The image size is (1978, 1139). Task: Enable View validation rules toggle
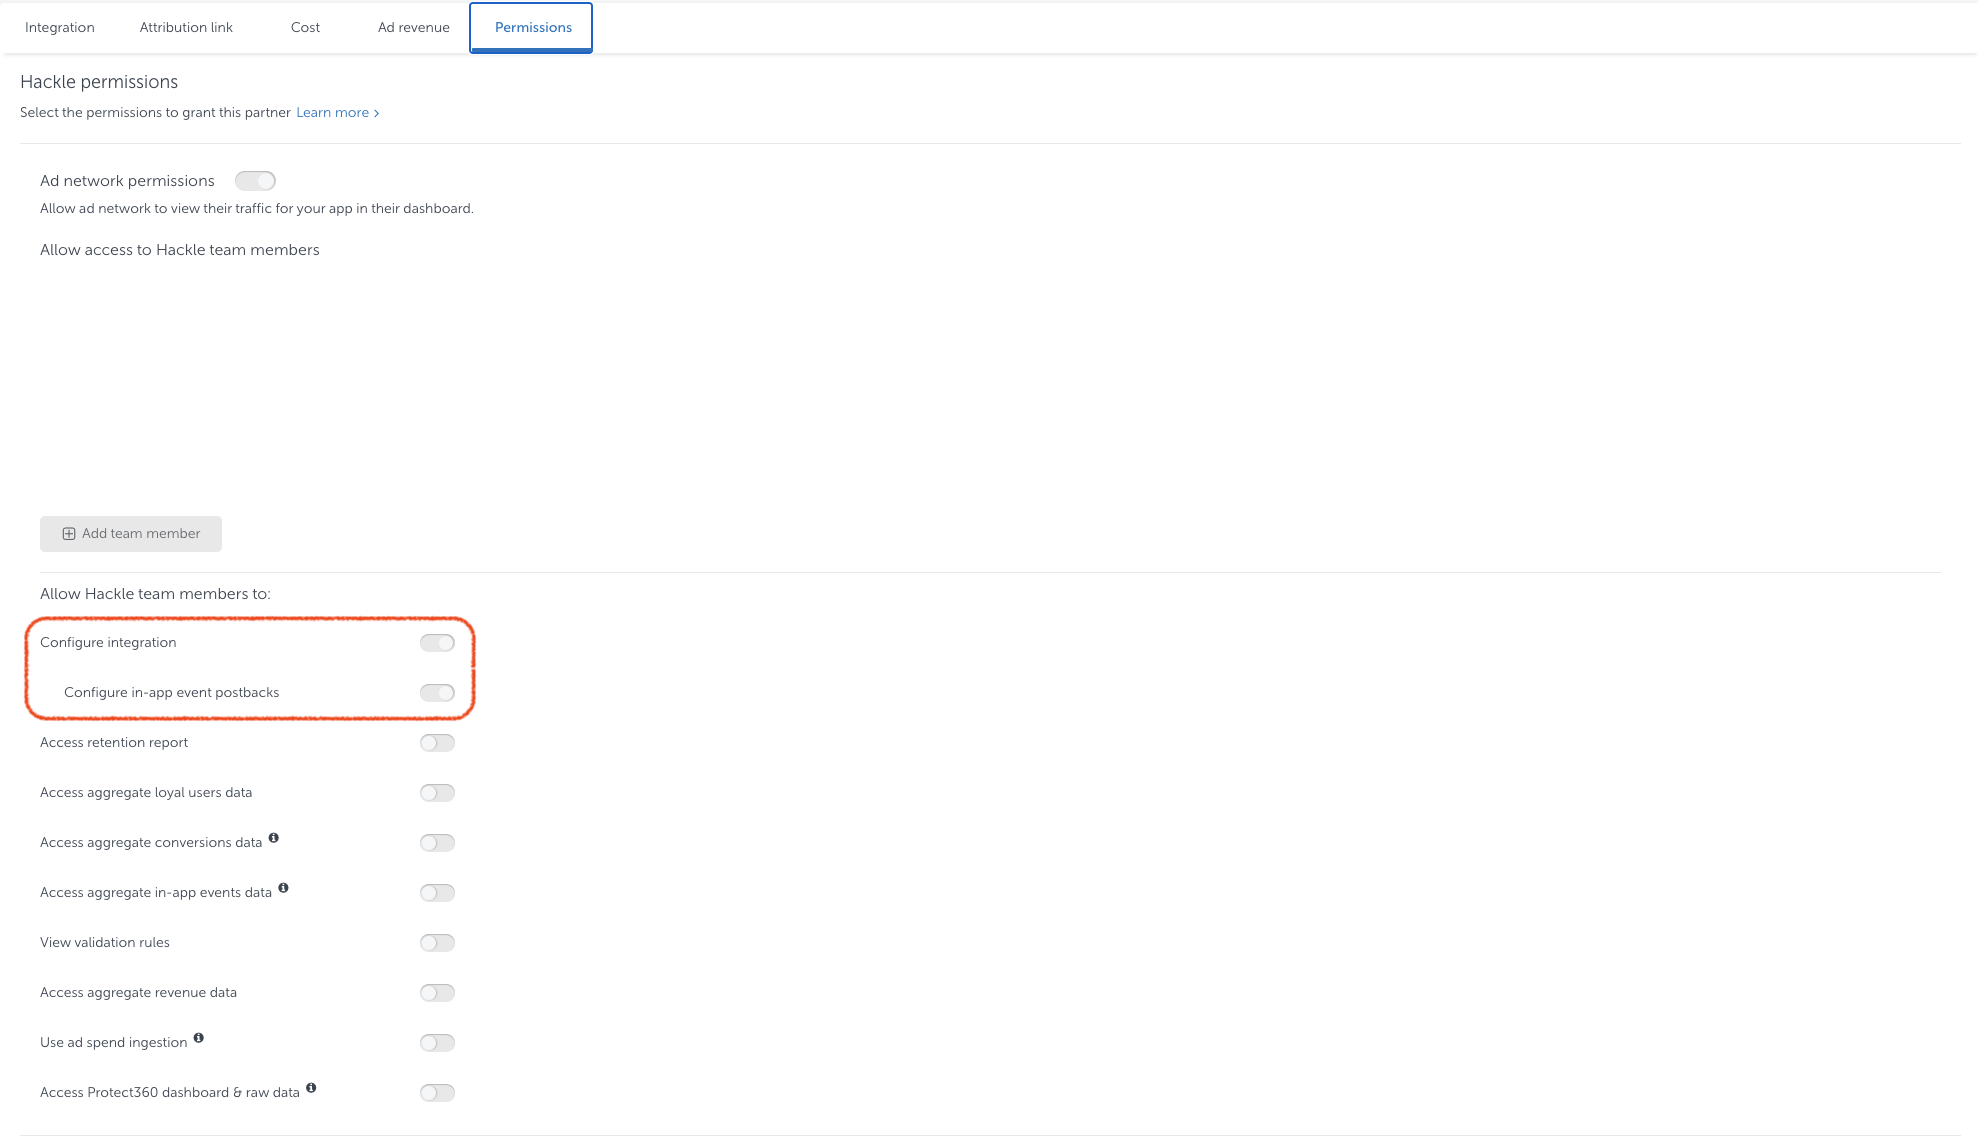[437, 942]
